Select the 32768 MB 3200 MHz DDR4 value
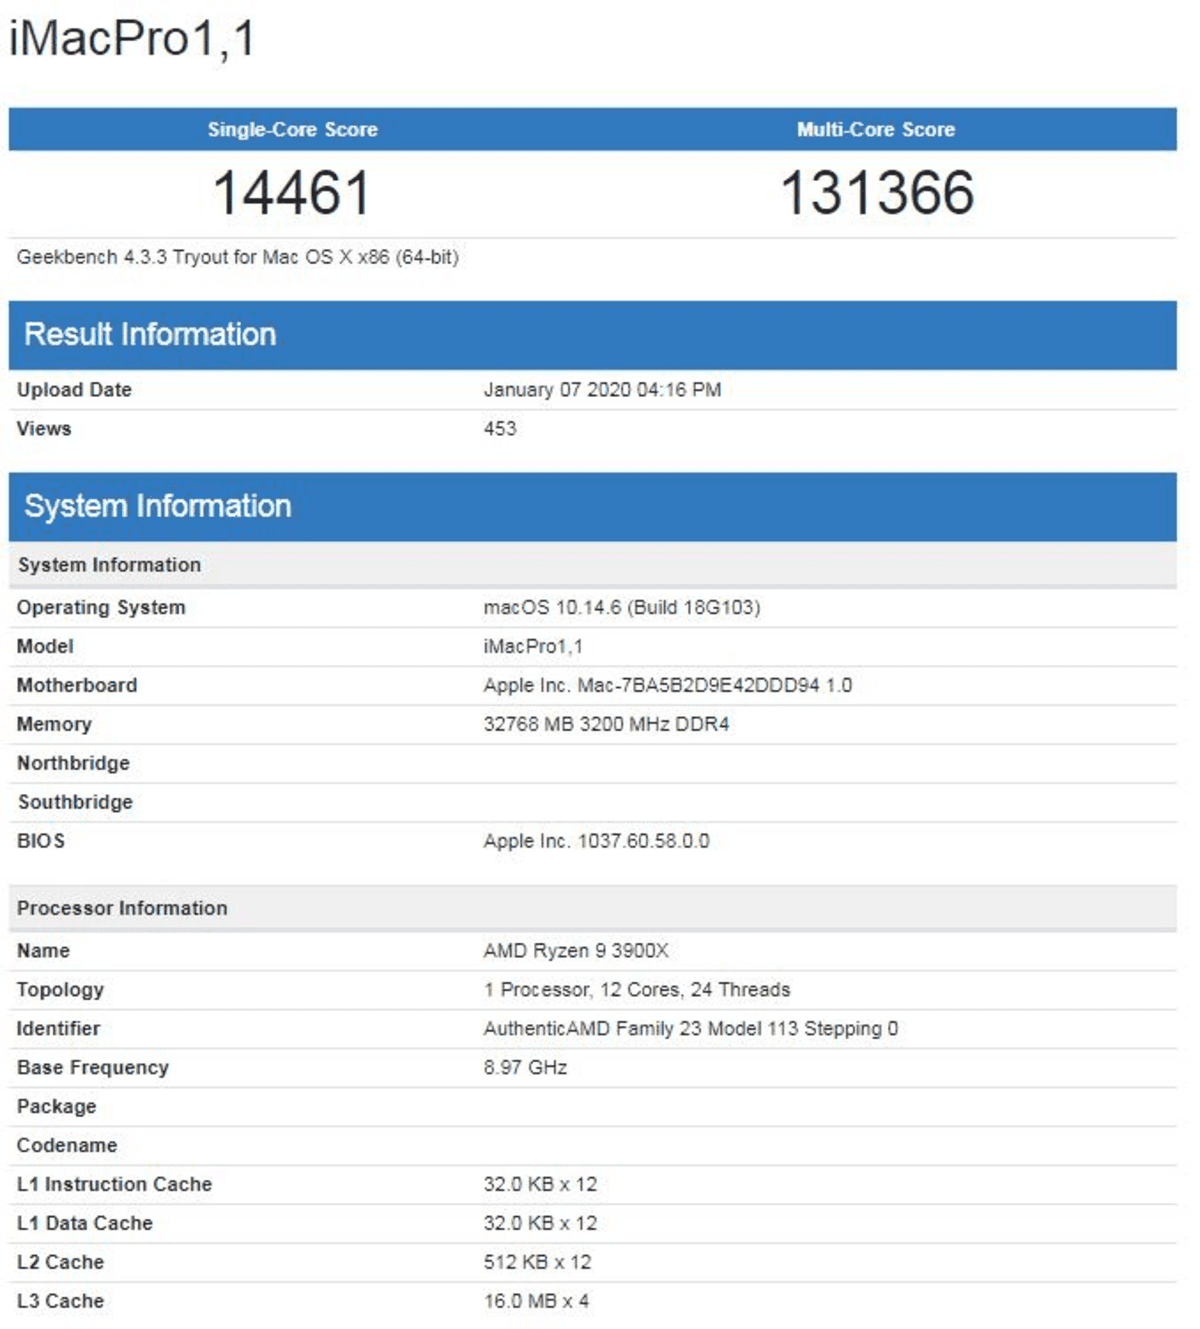The height and width of the screenshot is (1329, 1200). point(606,725)
